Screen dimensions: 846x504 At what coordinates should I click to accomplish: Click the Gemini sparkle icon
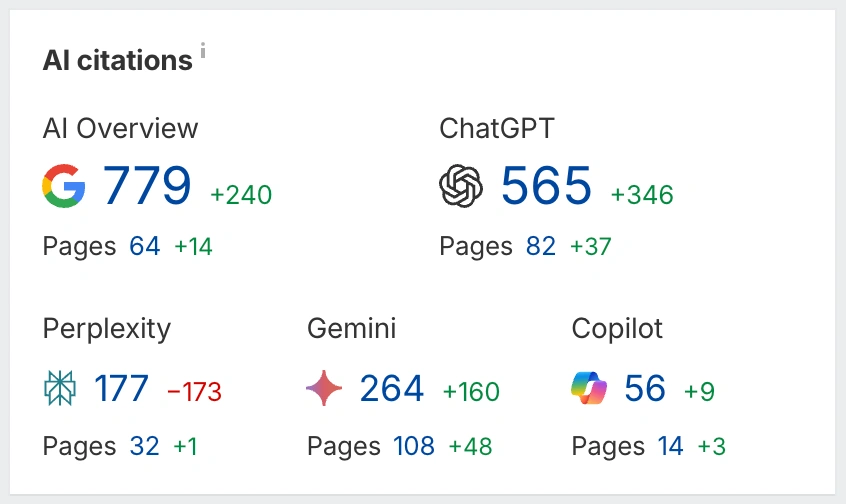[x=324, y=388]
